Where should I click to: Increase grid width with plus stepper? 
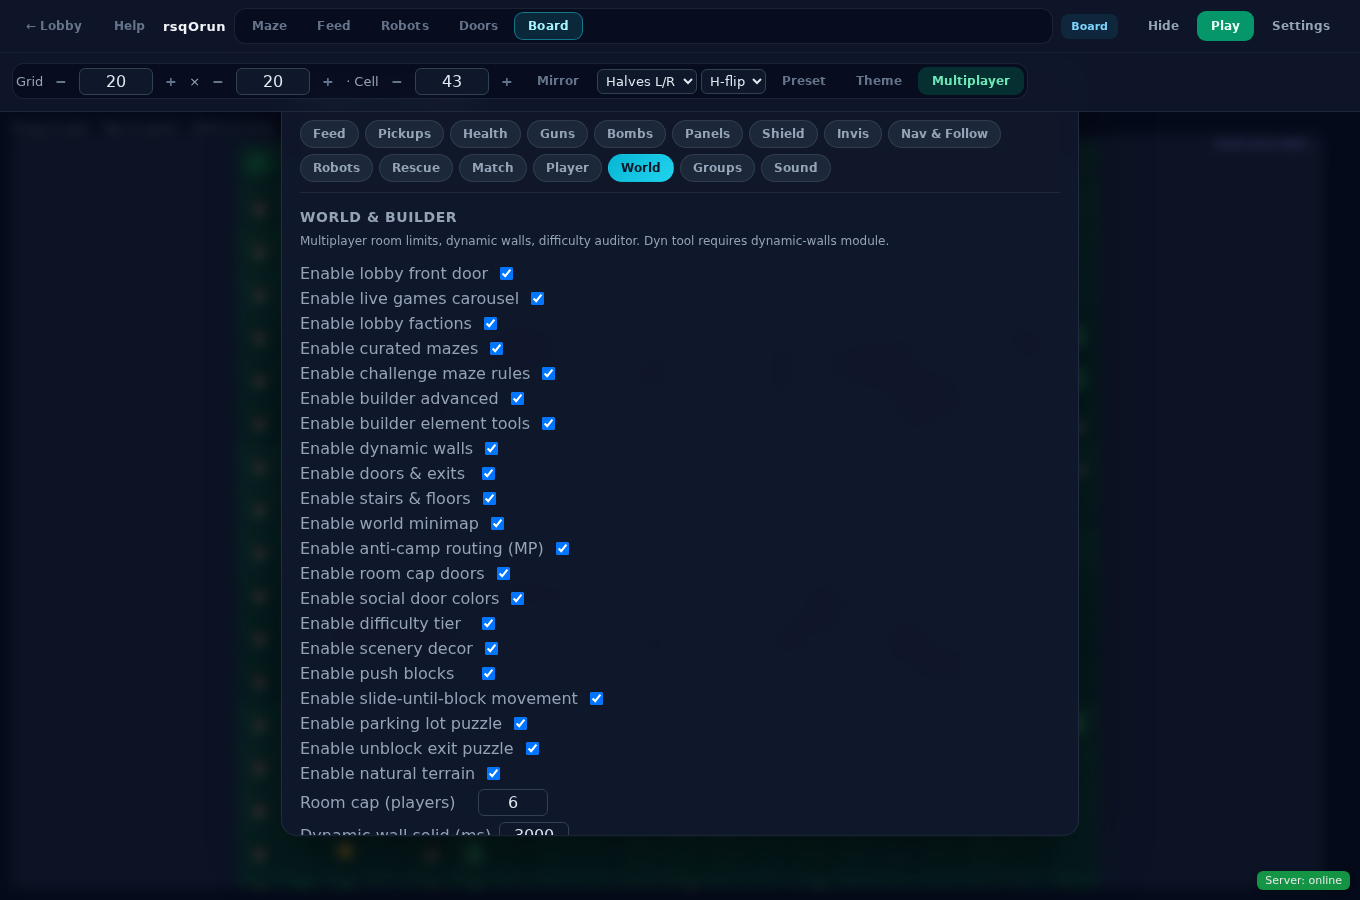(171, 82)
